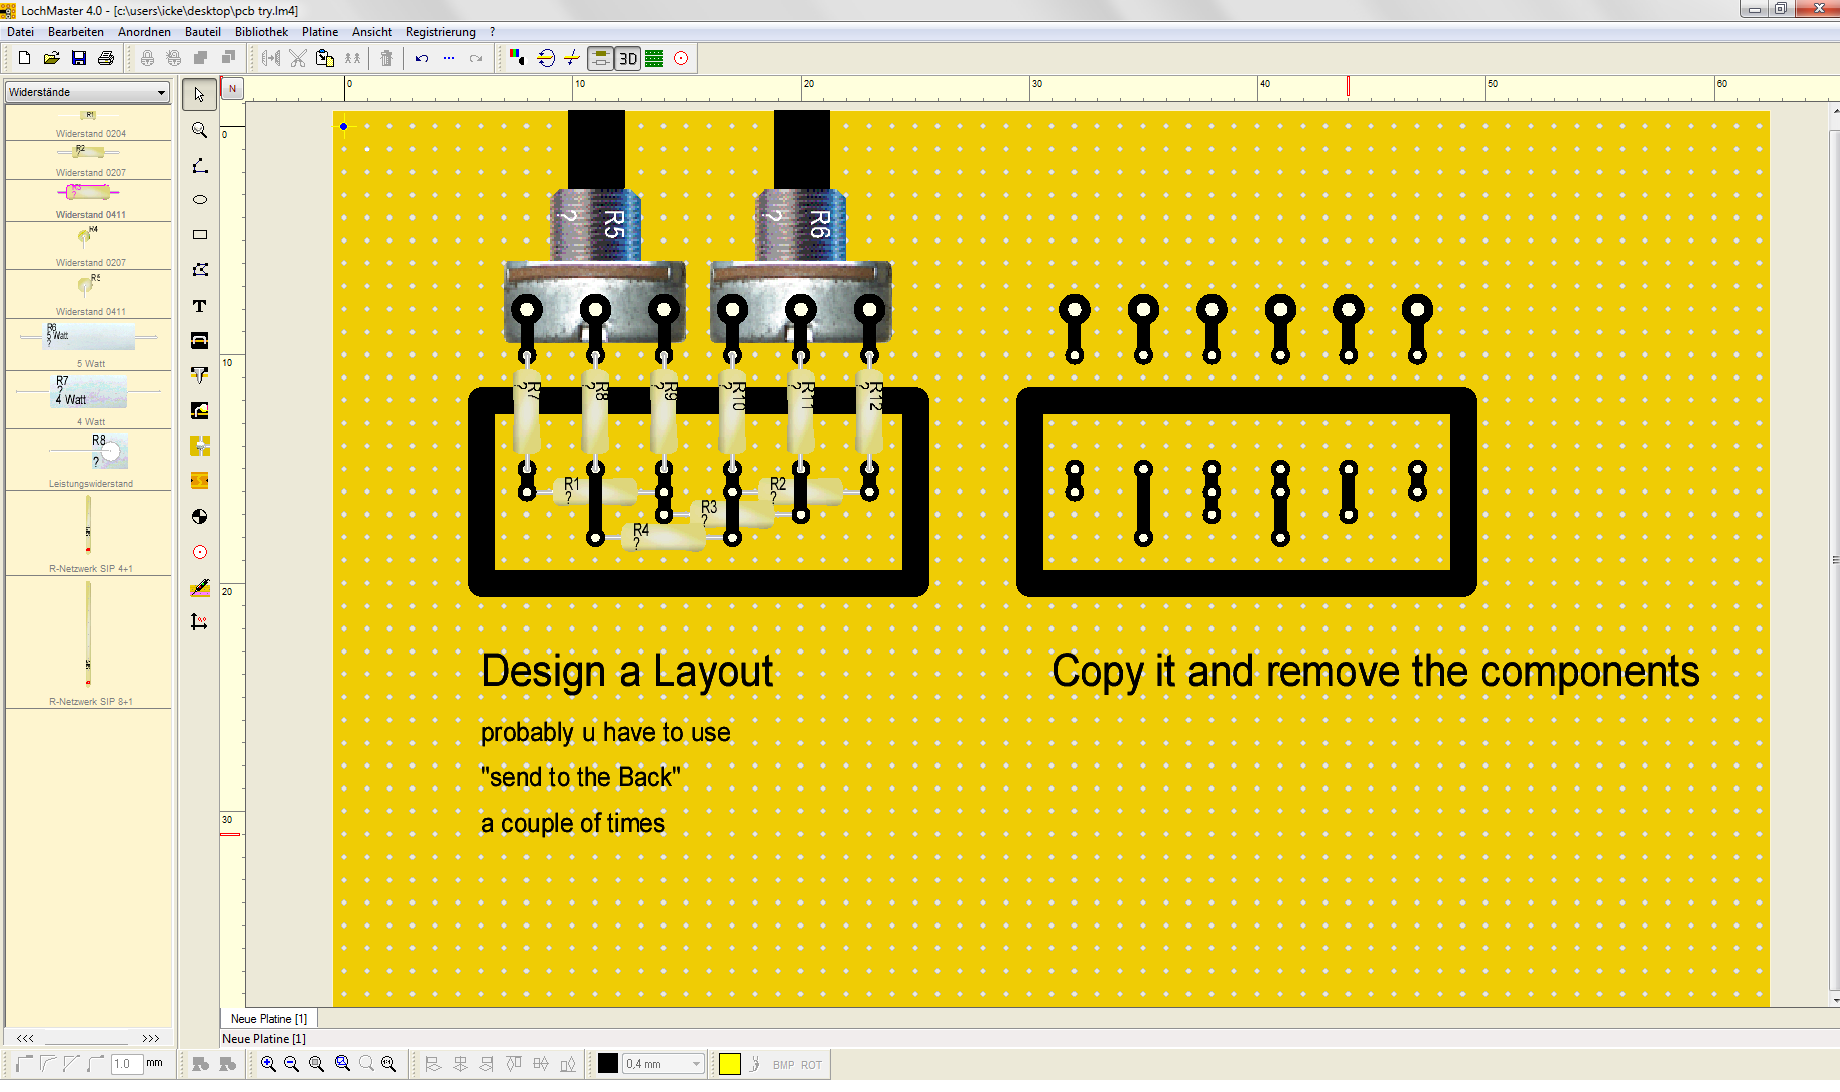Select the red circle drill-hole tool
Viewport: 1840px width, 1092px height.
click(x=199, y=552)
